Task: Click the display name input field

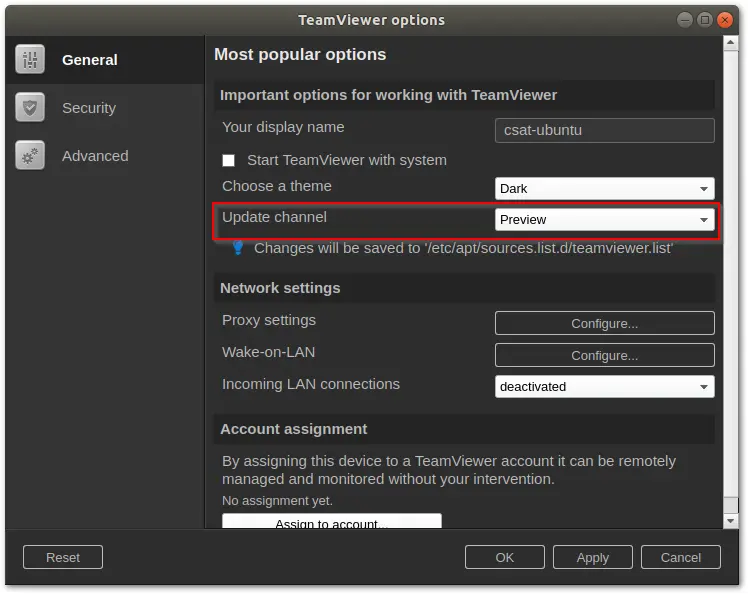Action: [x=604, y=130]
